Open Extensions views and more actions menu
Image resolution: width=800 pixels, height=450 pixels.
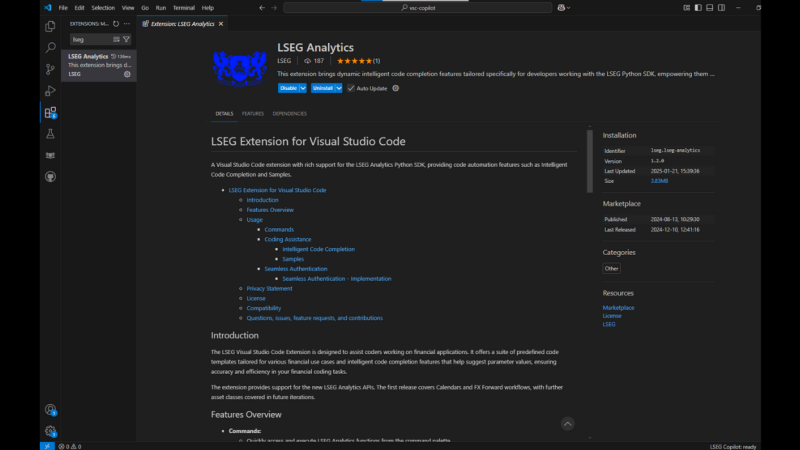click(127, 23)
